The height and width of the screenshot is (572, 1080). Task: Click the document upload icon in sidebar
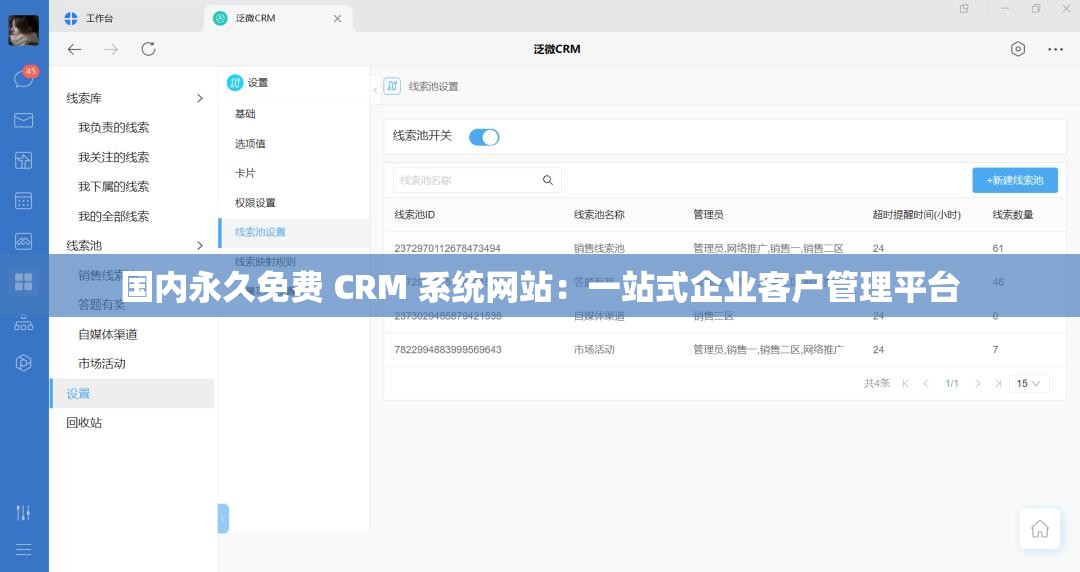(x=23, y=161)
